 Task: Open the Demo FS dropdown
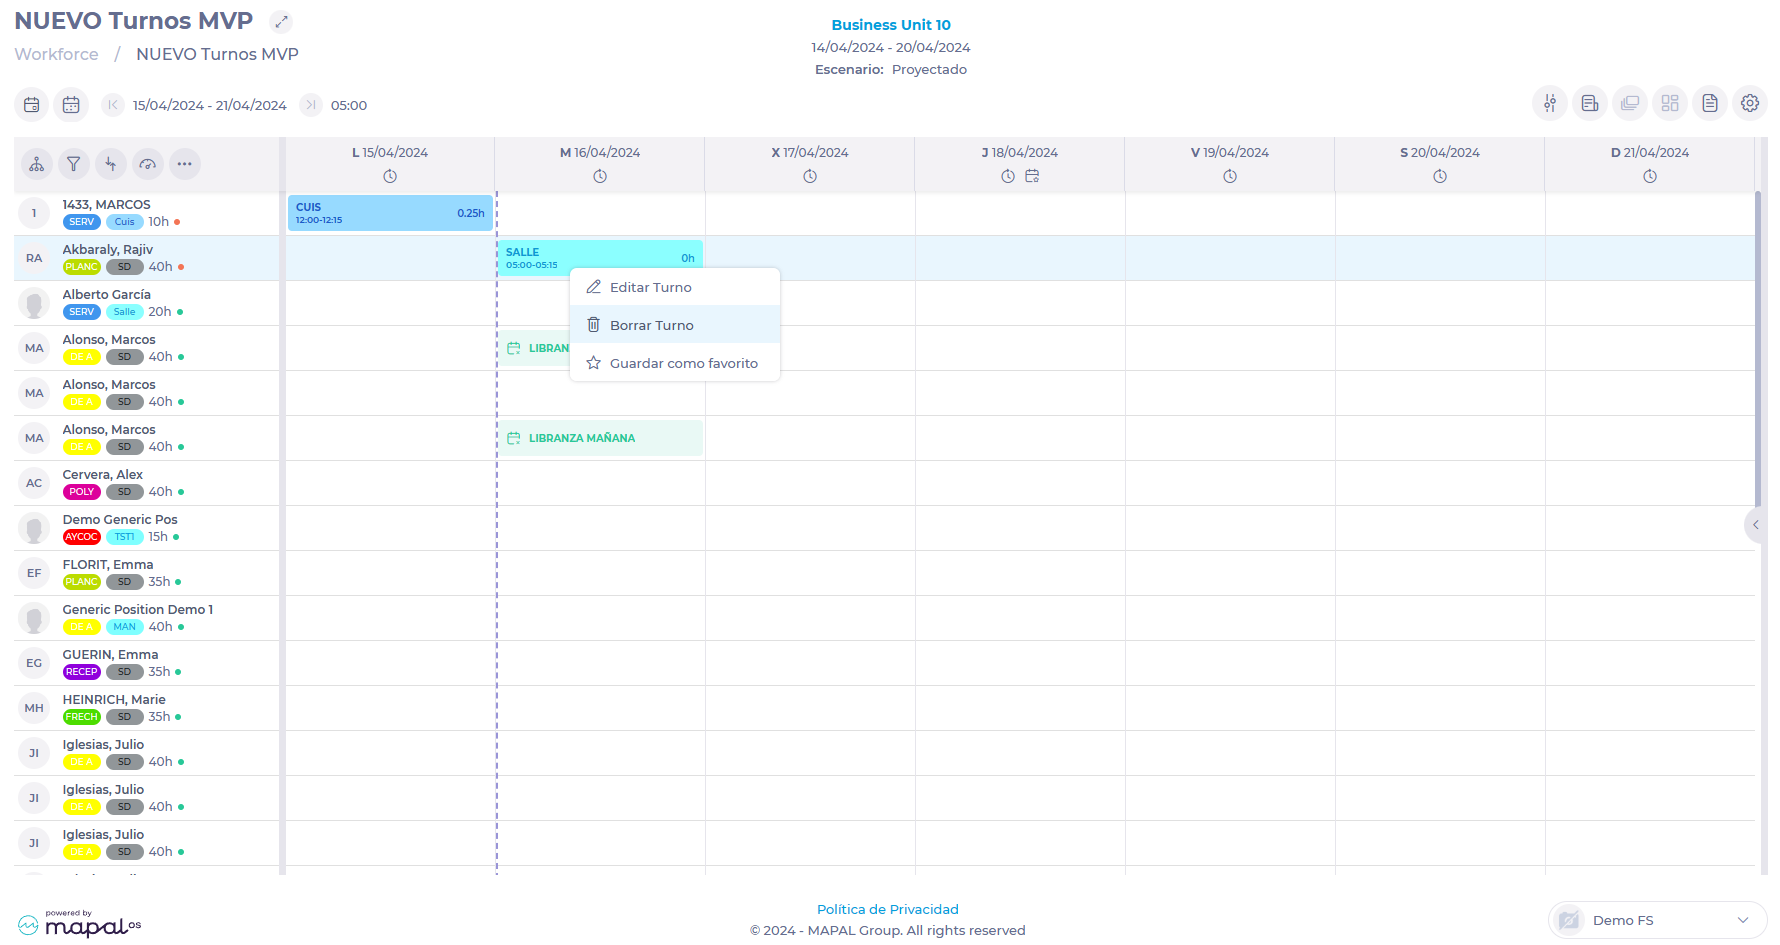(1657, 920)
